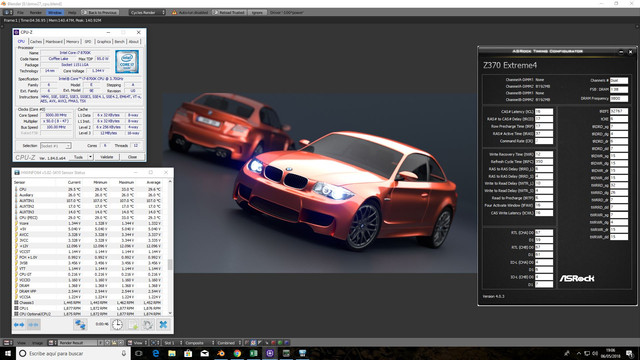Open the View menu in the image editor
Image resolution: width=640 pixels, height=360 pixels.
tap(21, 343)
